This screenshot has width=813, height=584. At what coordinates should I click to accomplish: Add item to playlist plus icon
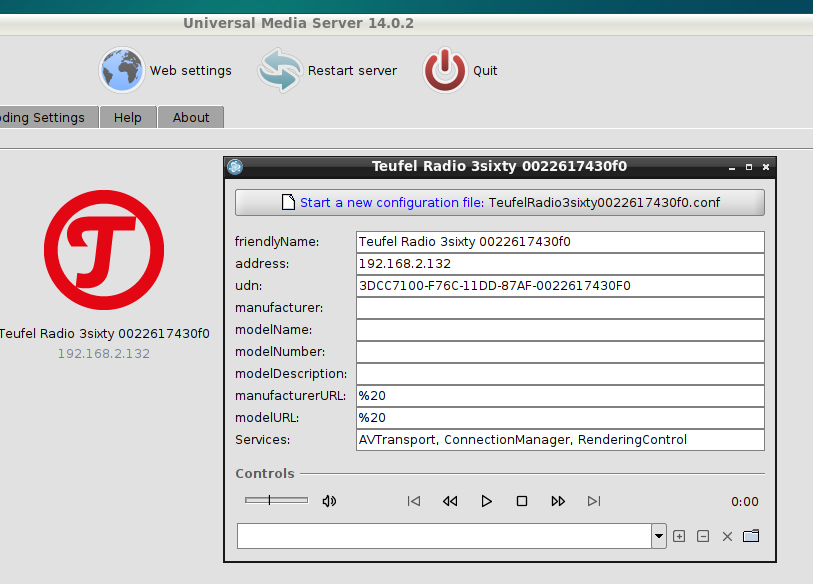point(679,536)
